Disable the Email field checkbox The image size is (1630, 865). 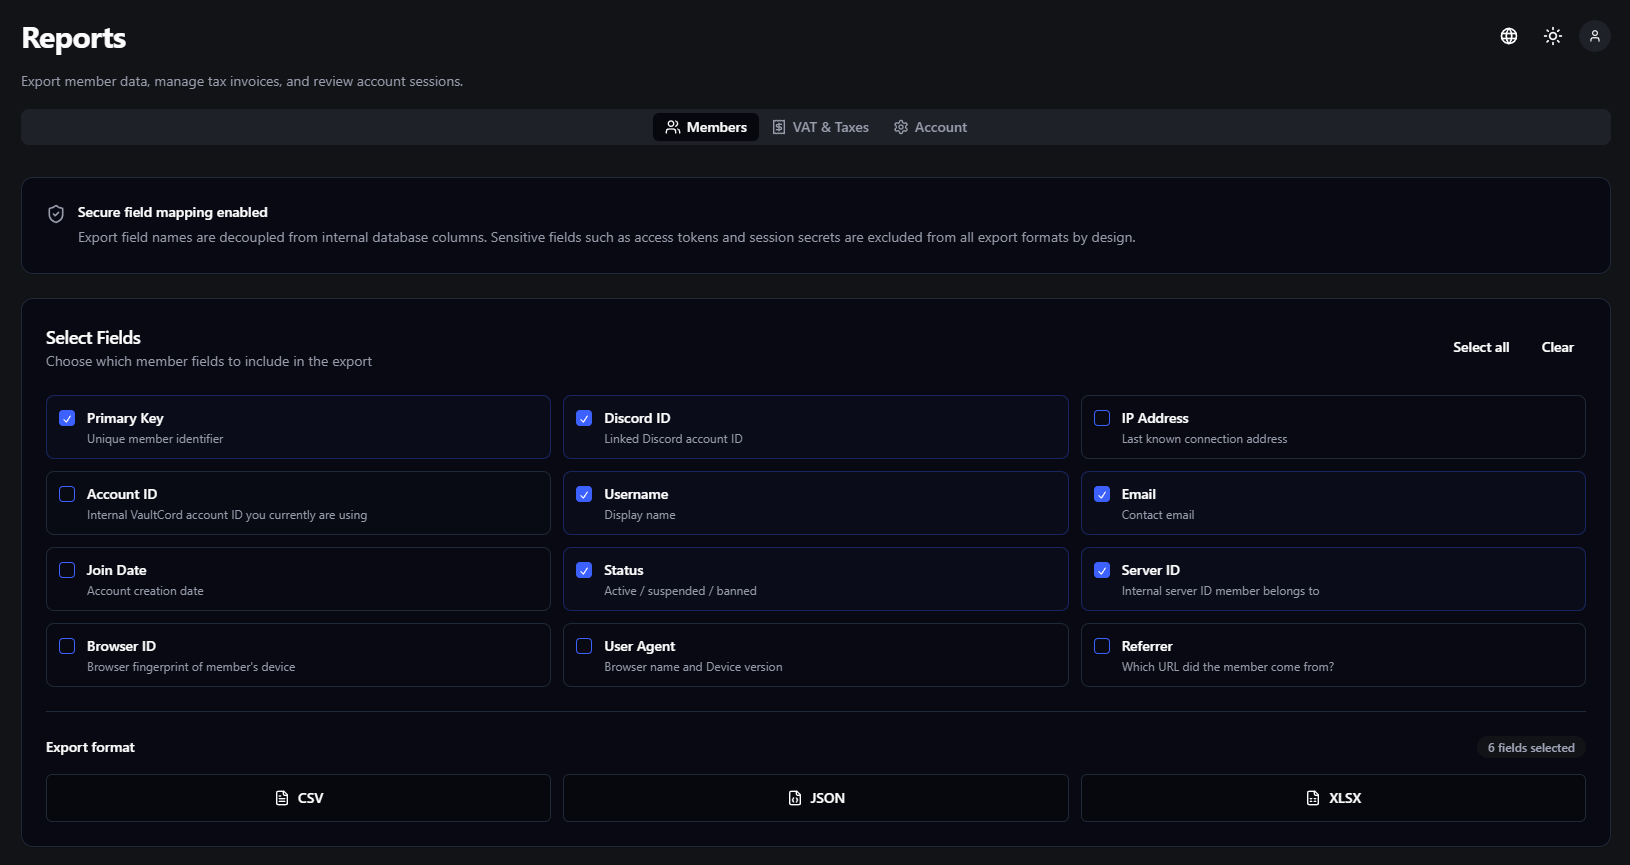(x=1102, y=494)
